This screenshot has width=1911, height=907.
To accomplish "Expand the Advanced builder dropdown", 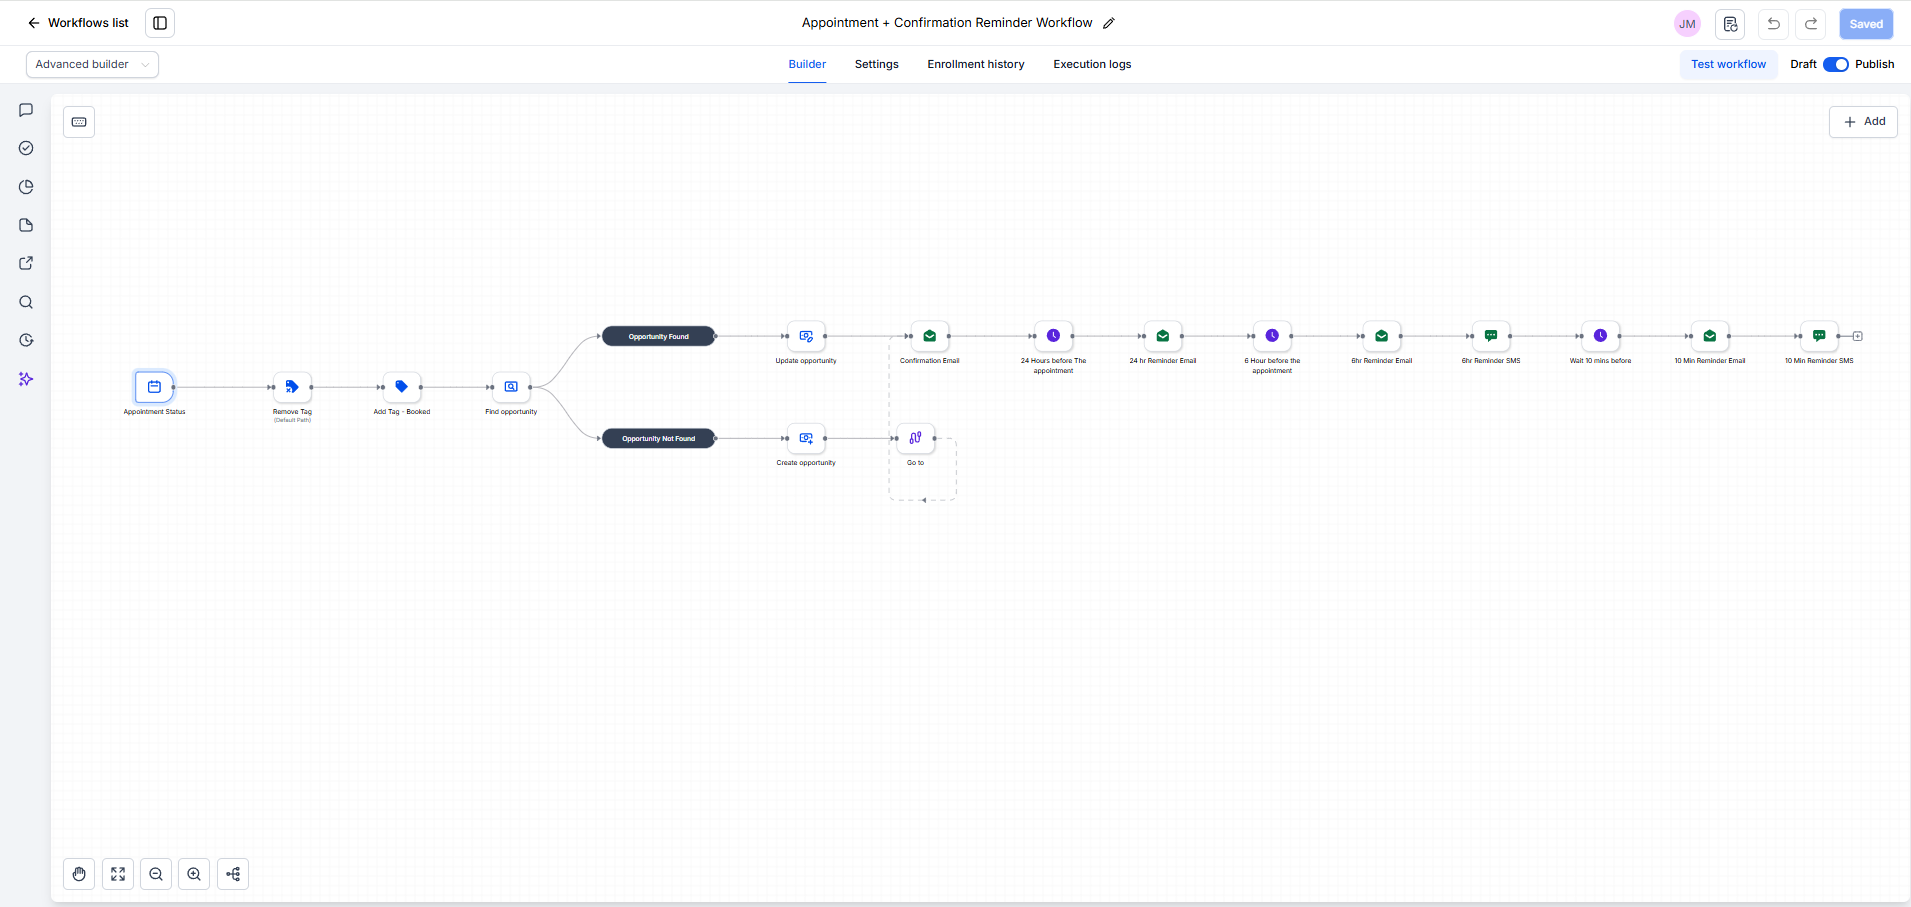I will click(92, 64).
